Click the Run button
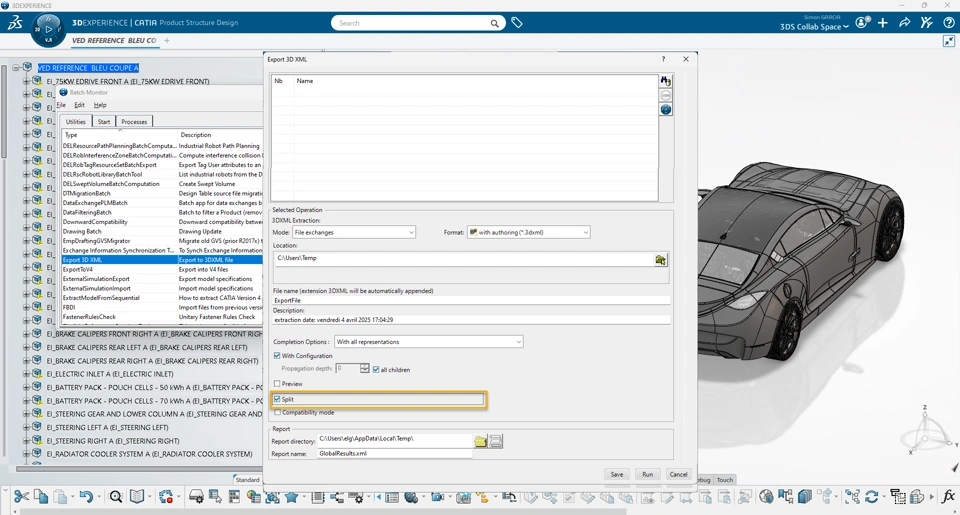The image size is (960, 515). click(648, 474)
